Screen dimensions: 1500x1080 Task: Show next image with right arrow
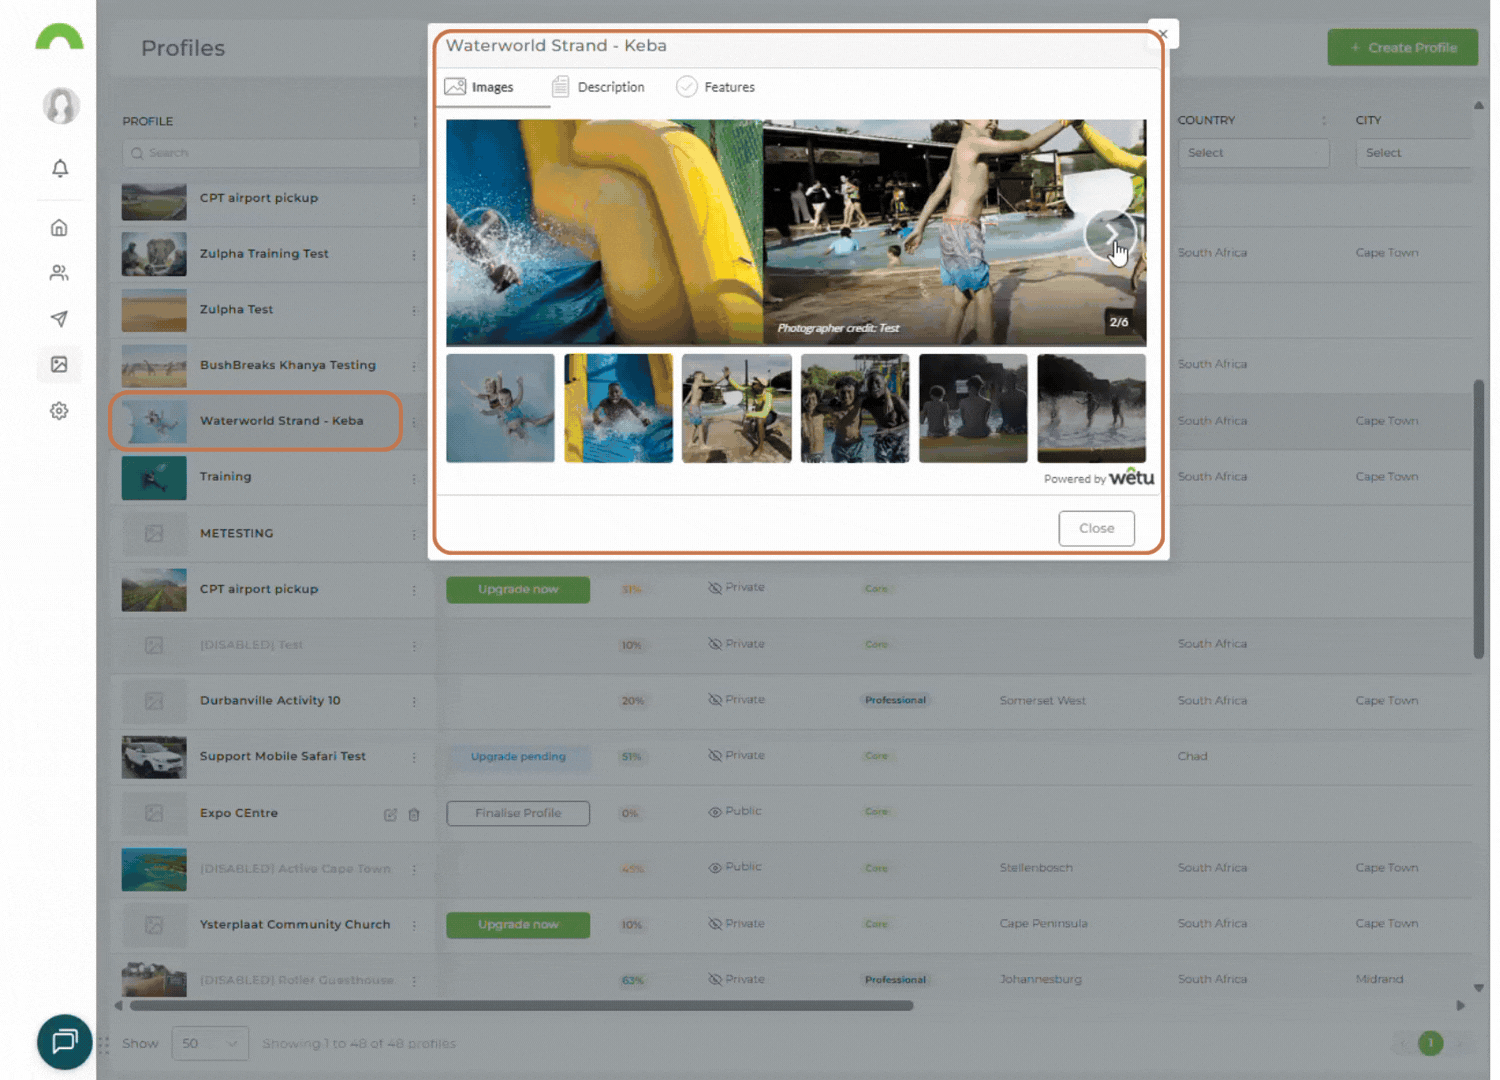coord(1110,235)
